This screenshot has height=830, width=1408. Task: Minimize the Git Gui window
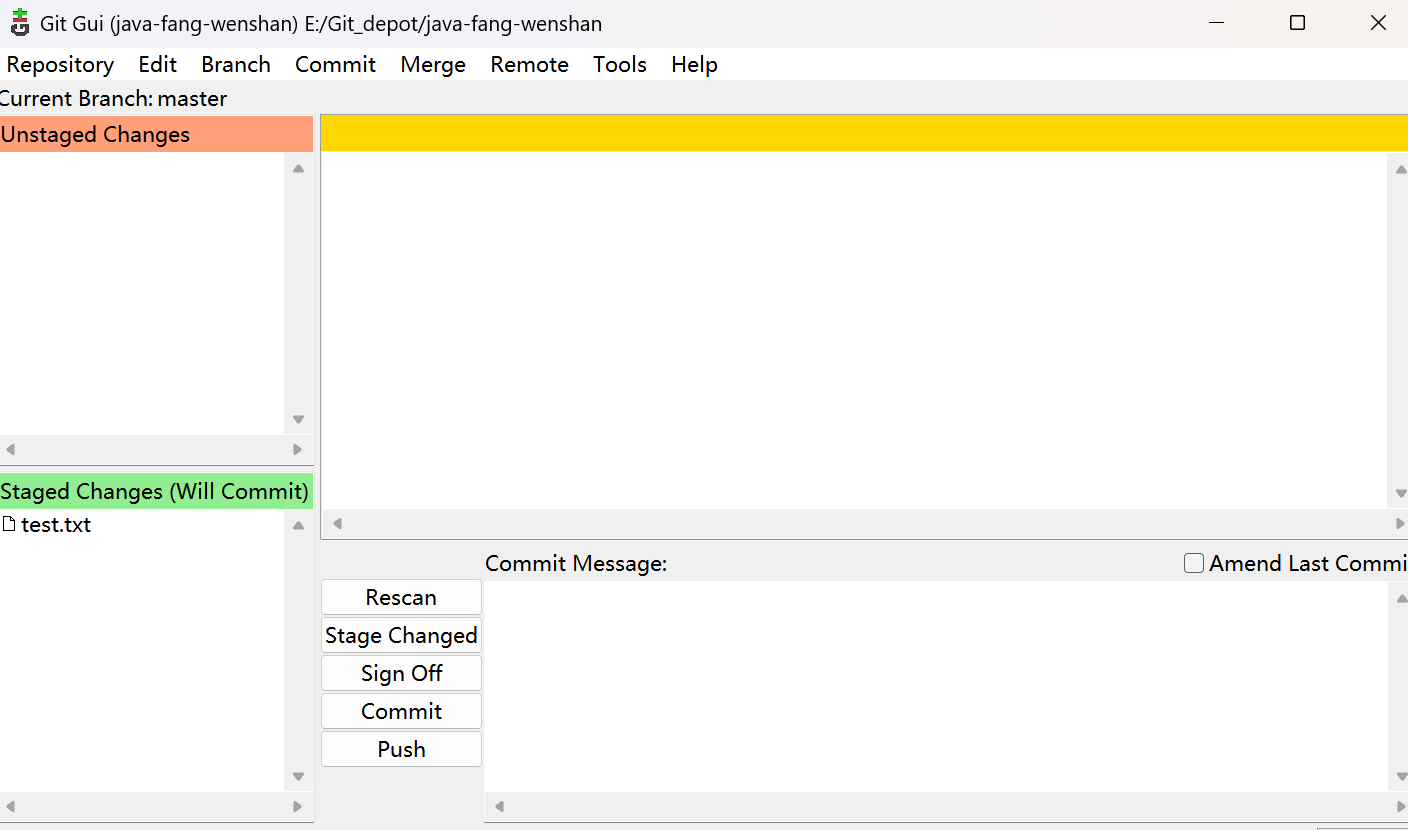pyautogui.click(x=1216, y=23)
